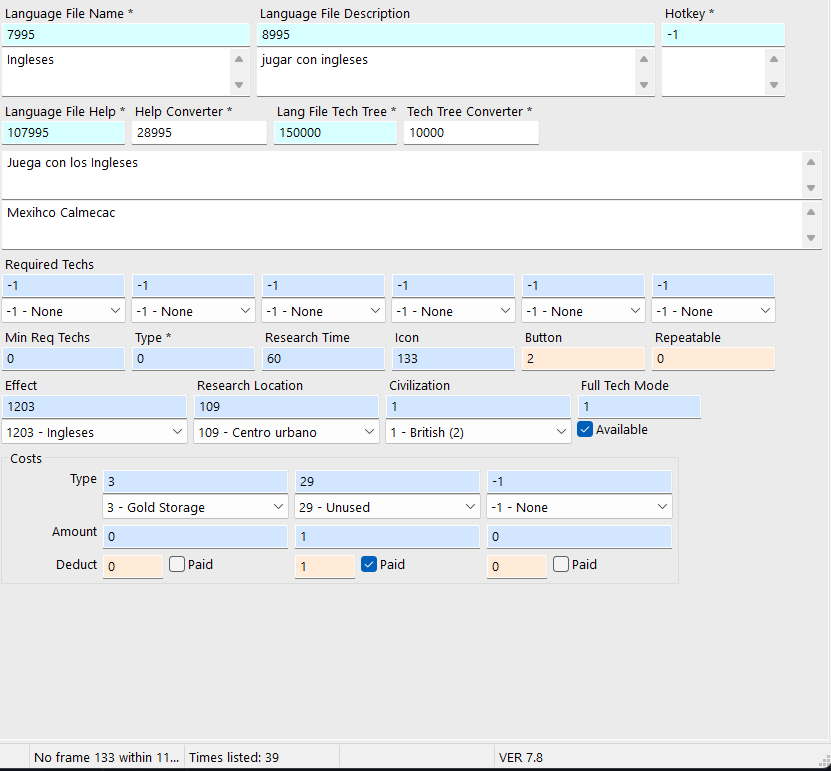Enable the third cost Paid checkbox

coord(561,564)
